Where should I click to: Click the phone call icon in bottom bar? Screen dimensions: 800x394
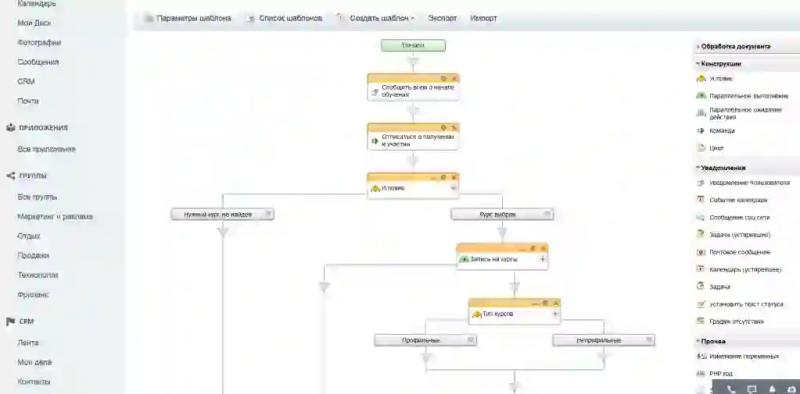pos(731,389)
